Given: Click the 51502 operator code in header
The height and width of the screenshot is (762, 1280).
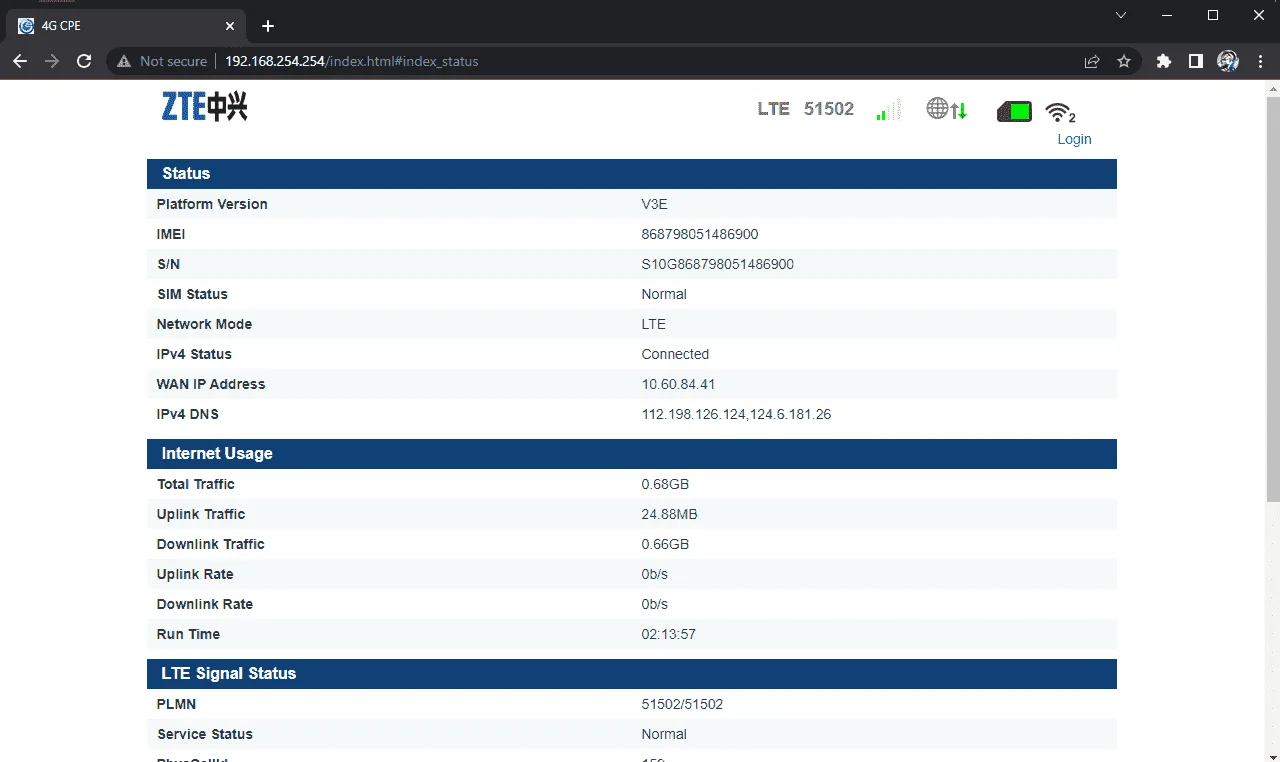Looking at the screenshot, I should [x=829, y=109].
